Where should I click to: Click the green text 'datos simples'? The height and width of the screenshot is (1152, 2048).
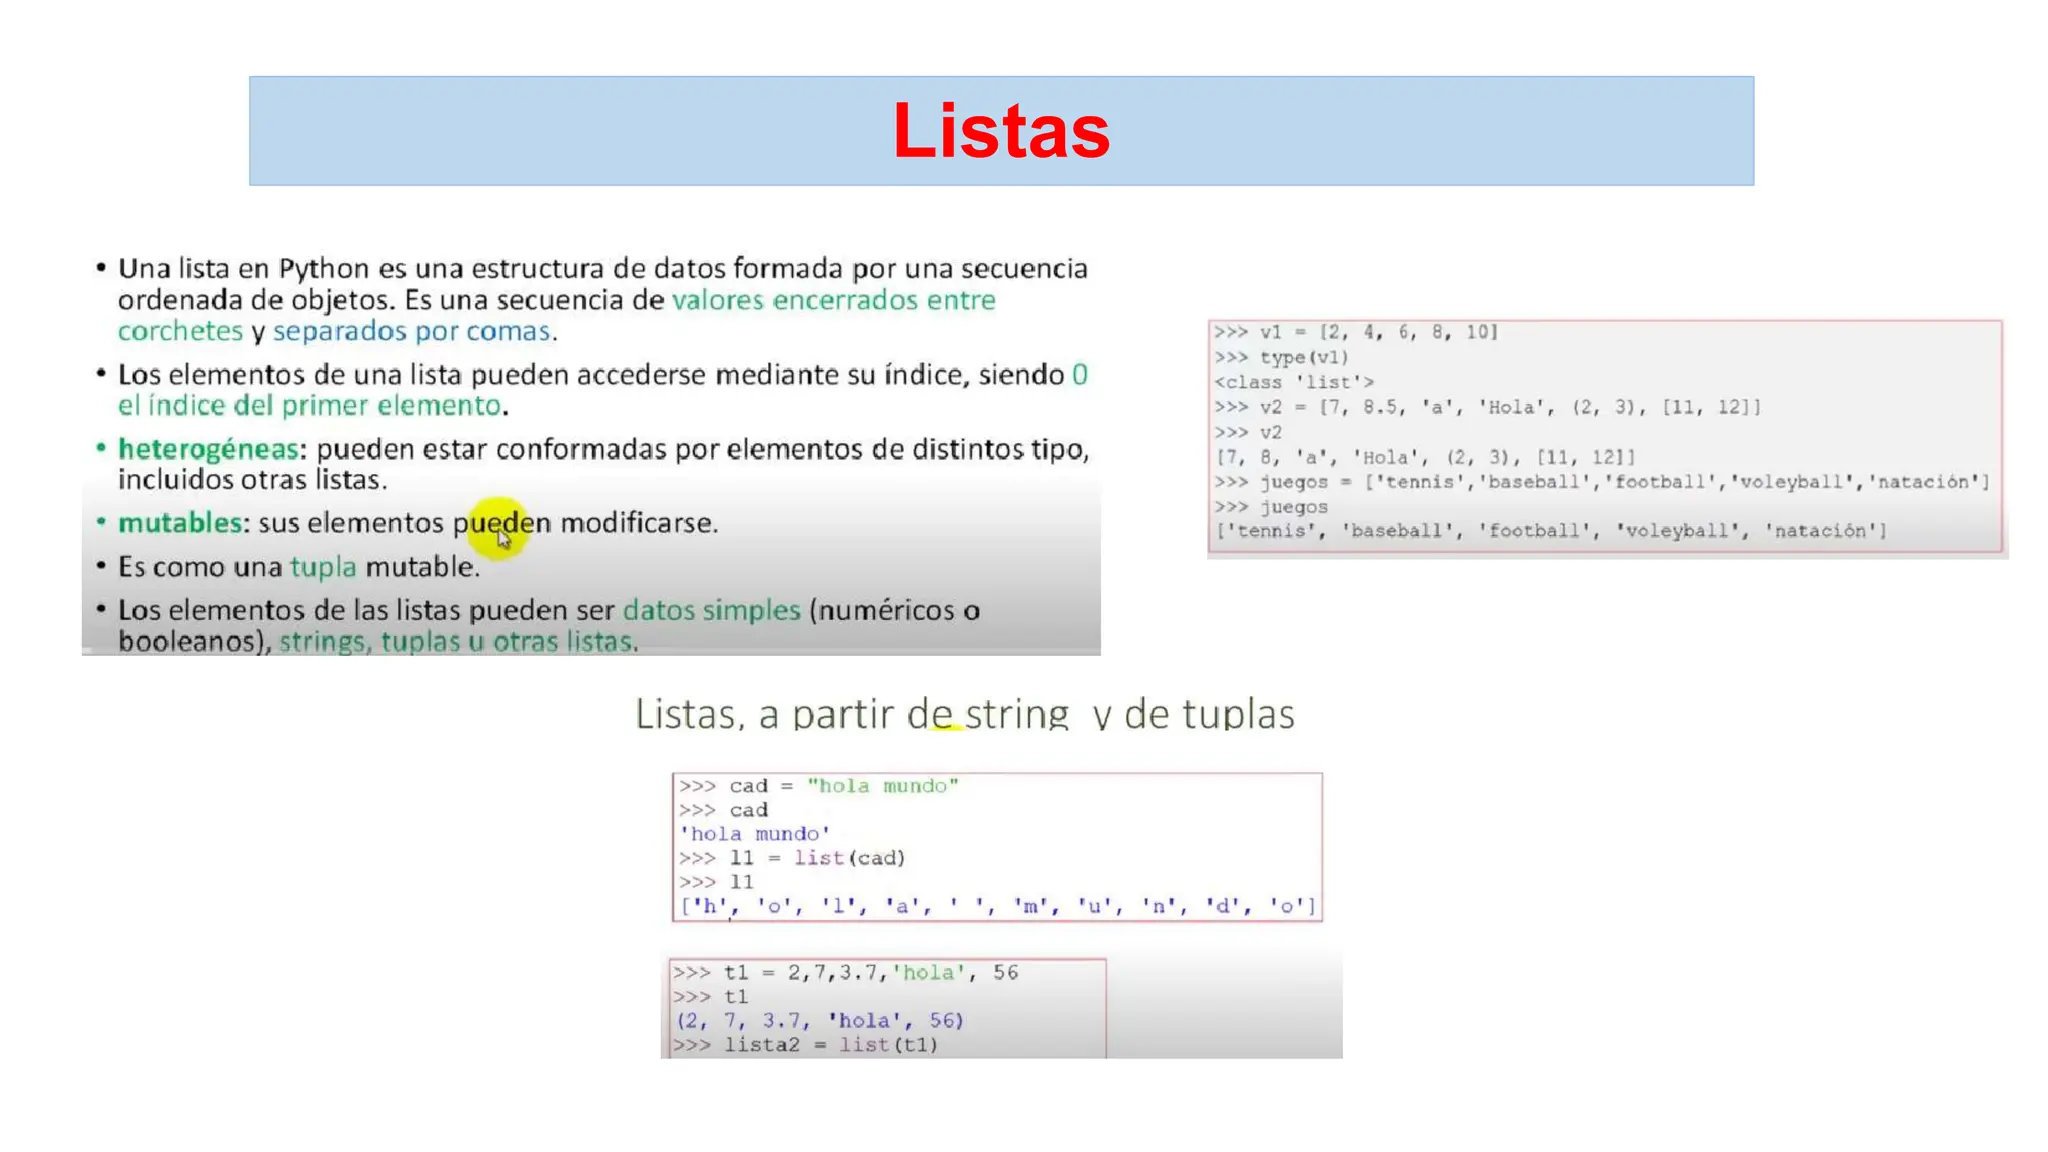tap(711, 610)
